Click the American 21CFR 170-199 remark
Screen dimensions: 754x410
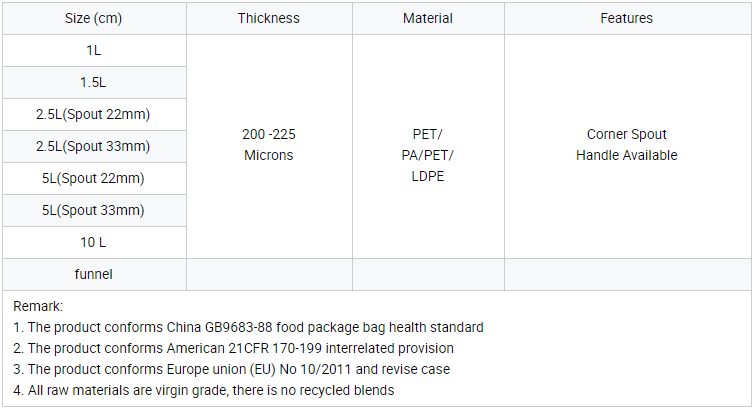233,348
